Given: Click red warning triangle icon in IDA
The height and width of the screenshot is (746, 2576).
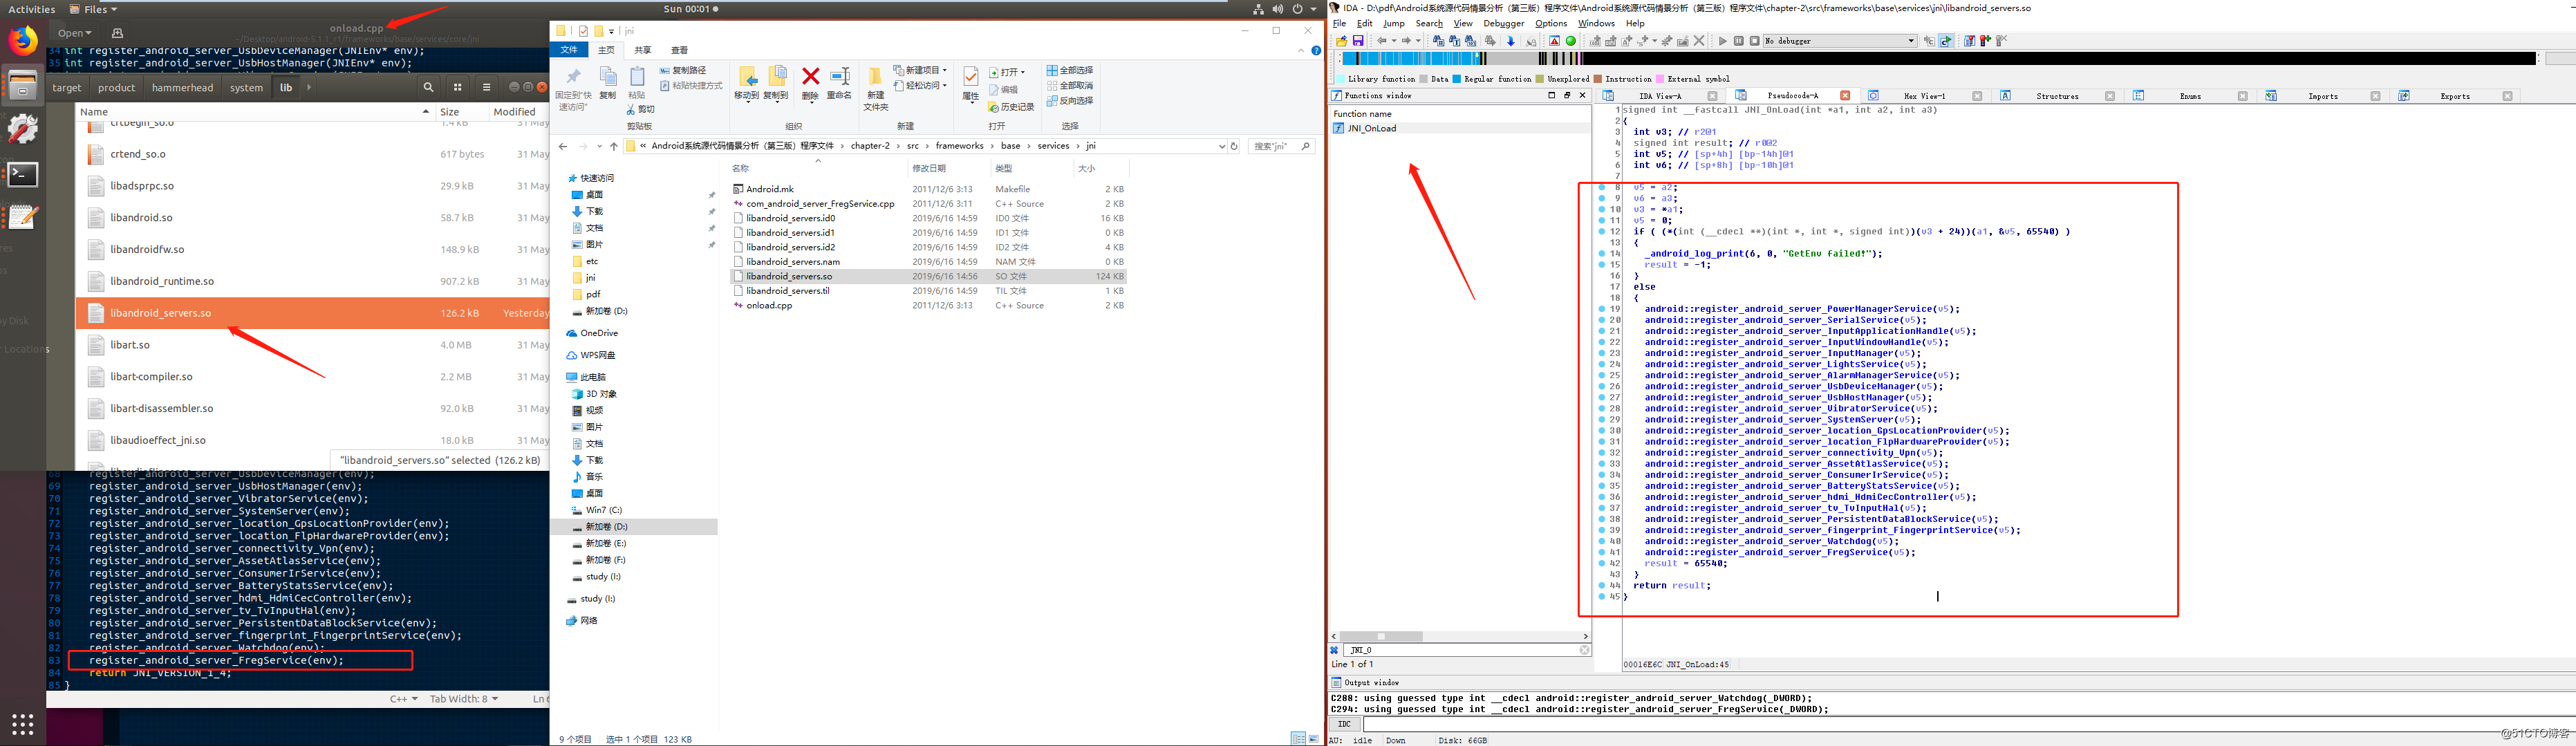Looking at the screenshot, I should click(1555, 41).
